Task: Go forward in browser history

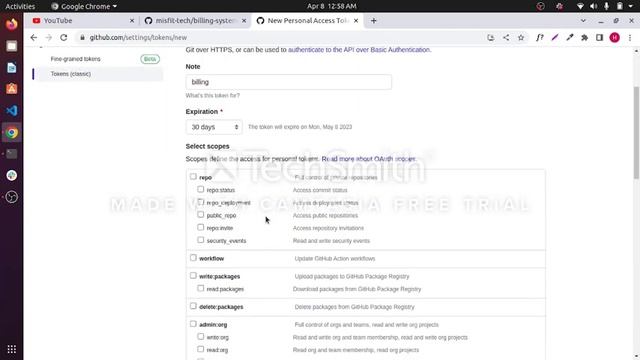Action: pyautogui.click(x=49, y=38)
